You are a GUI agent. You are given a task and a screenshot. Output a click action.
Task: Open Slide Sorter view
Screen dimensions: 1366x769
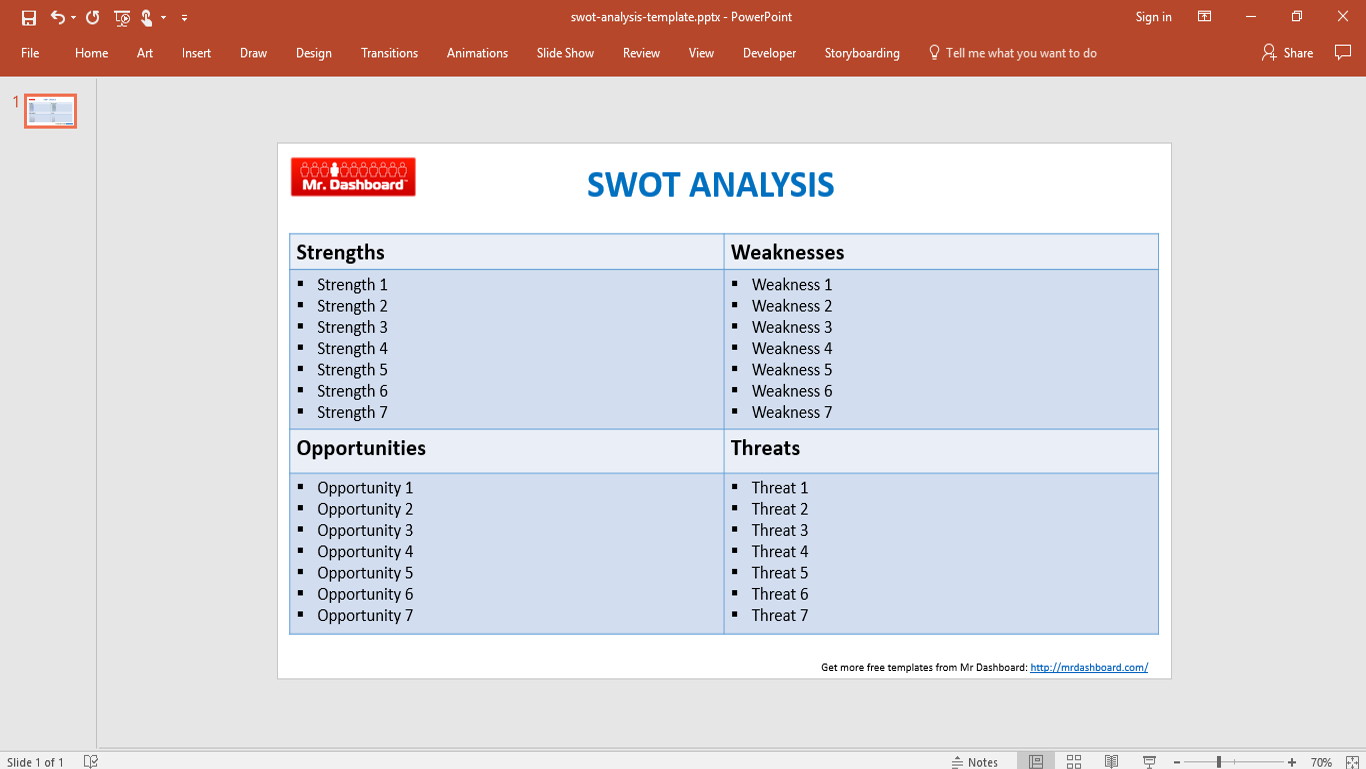coord(1074,762)
